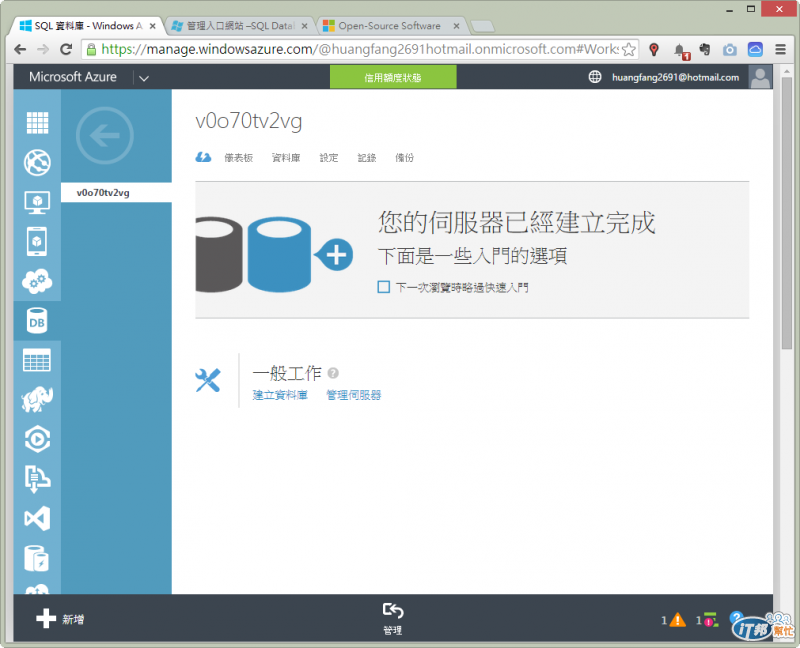Open the All Items grid icon in sidebar
Screen dimensions: 800x648
coord(37,123)
